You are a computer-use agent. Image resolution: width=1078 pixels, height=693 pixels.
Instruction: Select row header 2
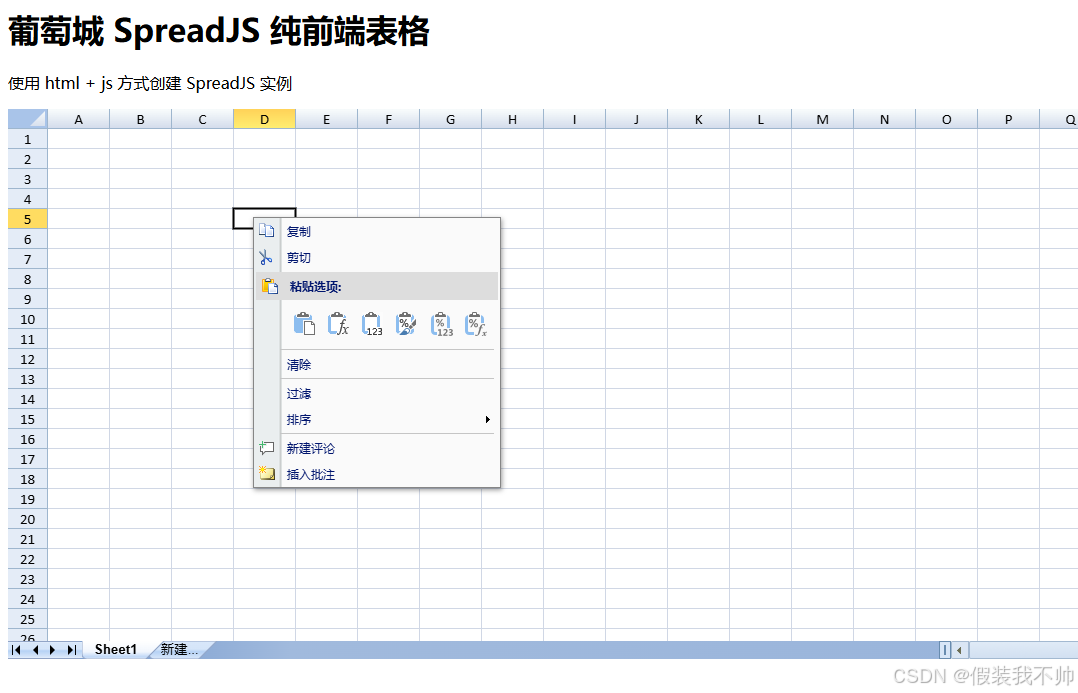(x=28, y=160)
